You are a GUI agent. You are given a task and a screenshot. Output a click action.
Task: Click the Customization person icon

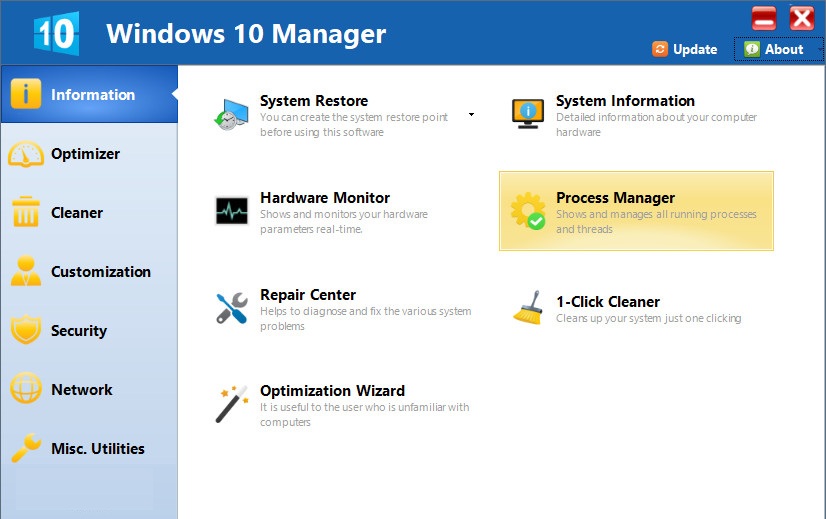point(26,271)
